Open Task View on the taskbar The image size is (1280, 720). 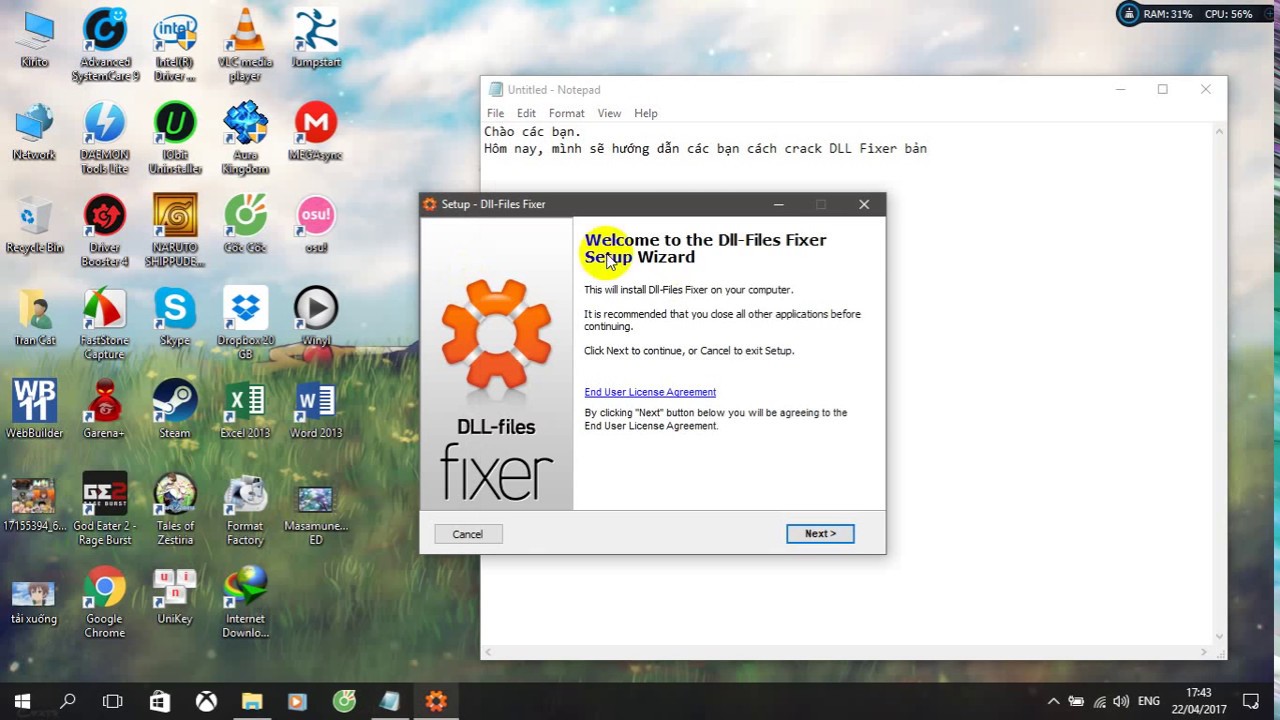pos(113,701)
